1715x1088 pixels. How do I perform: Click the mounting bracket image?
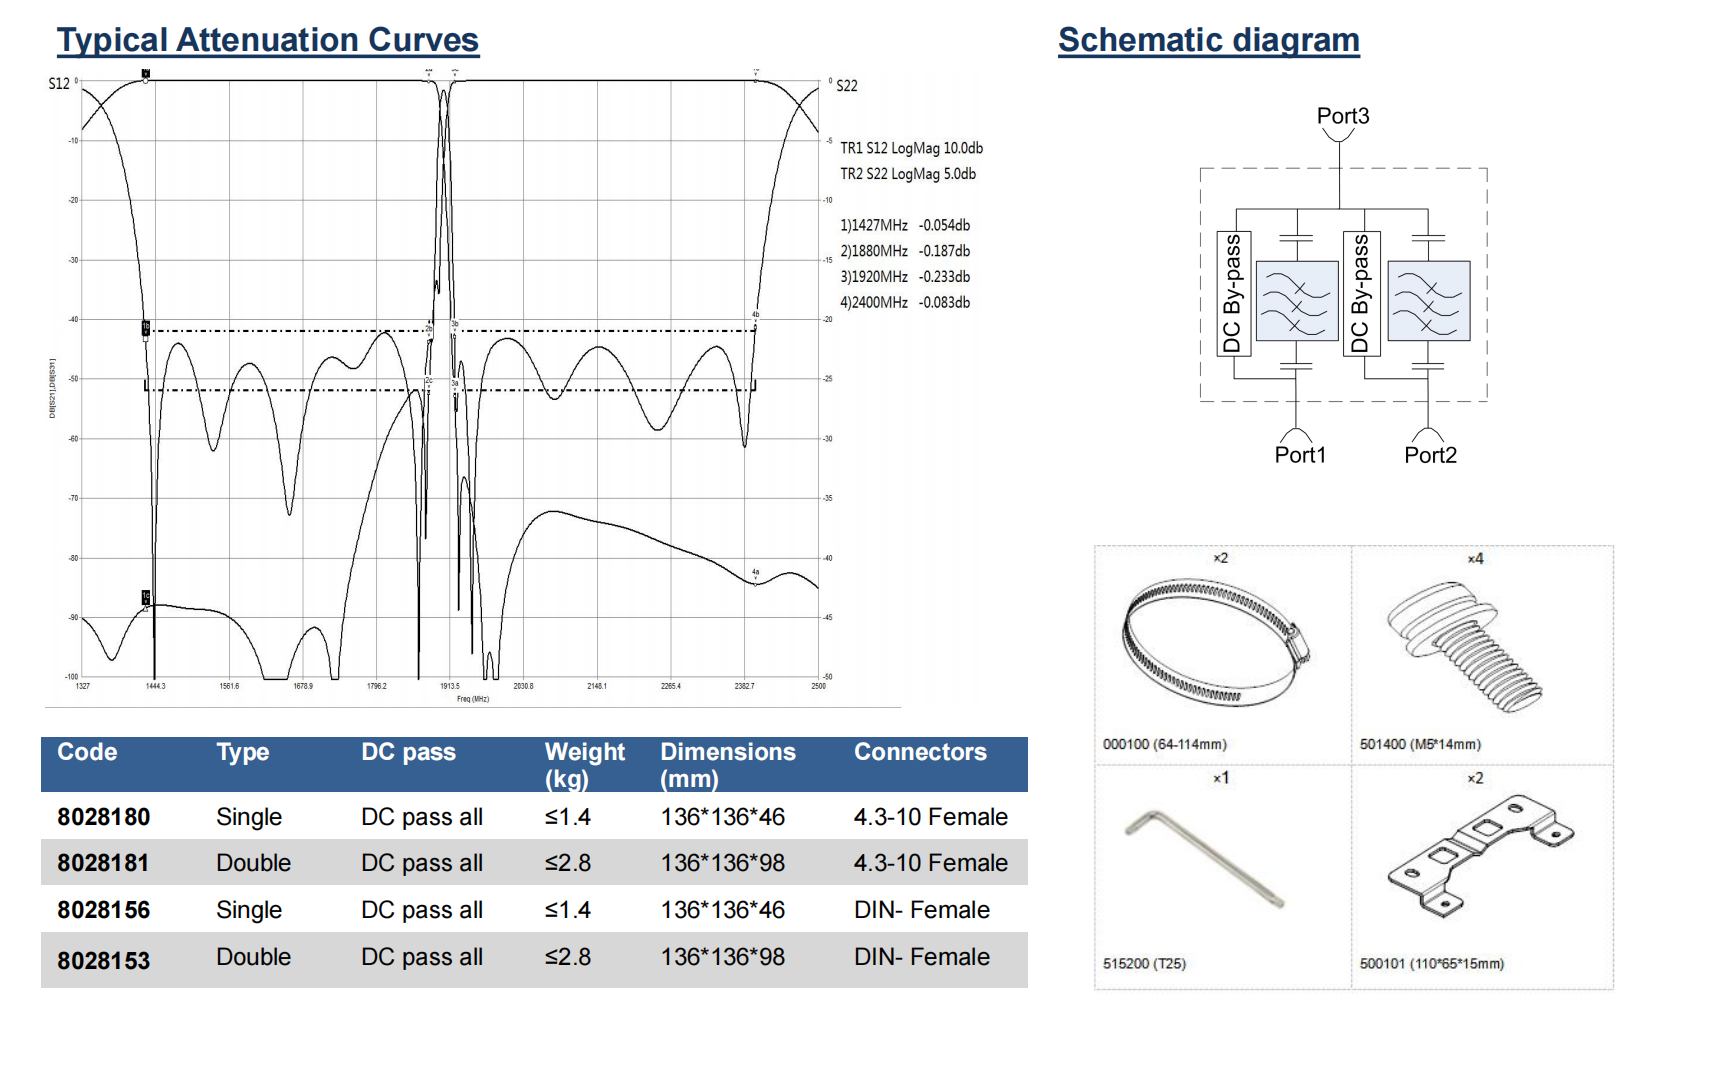pos(1479,856)
